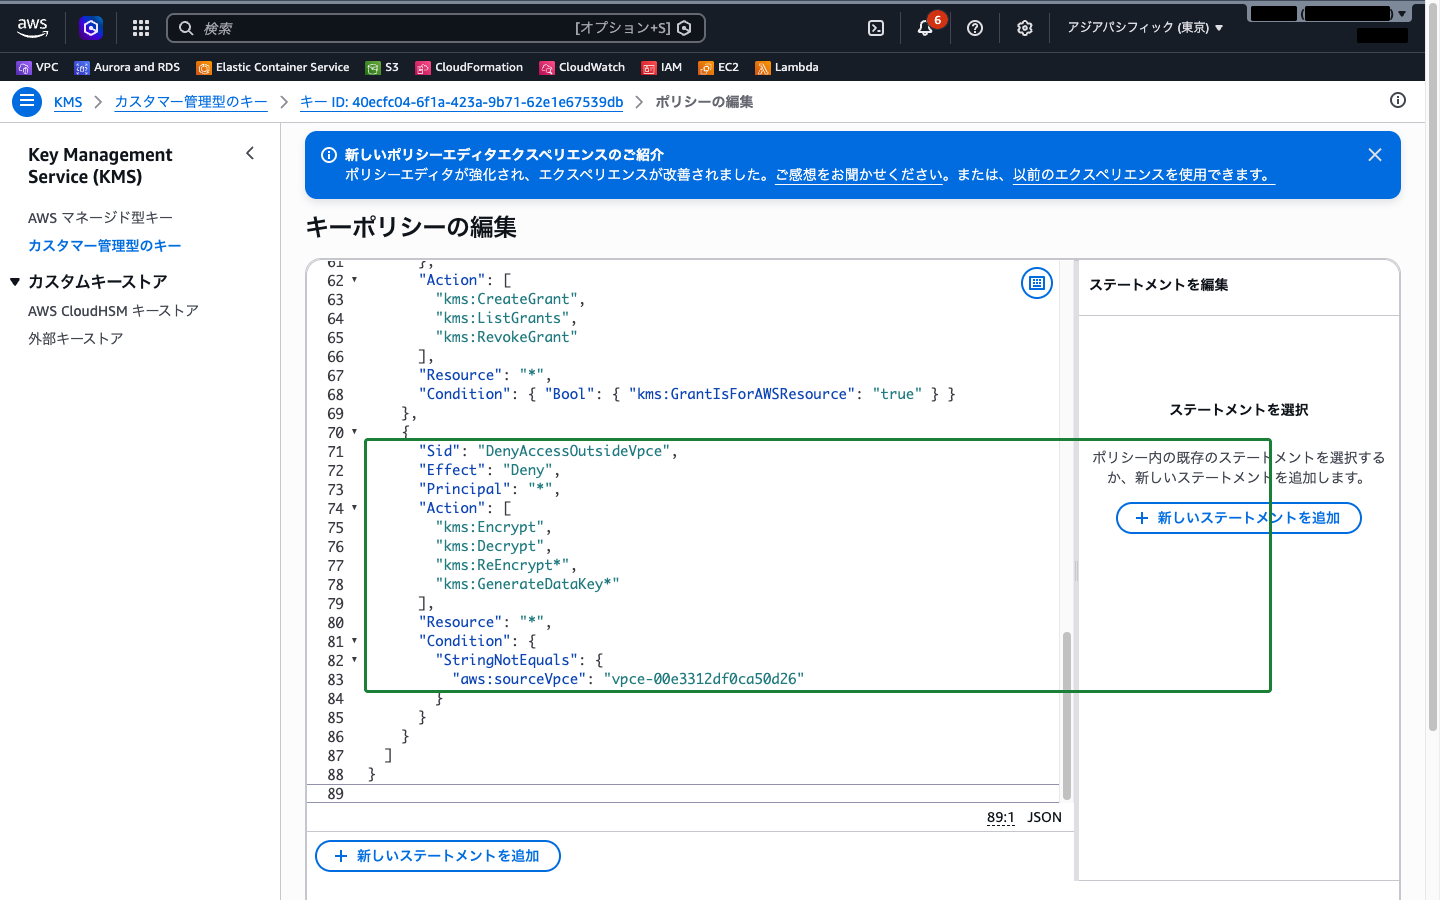
Task: Open the IAM service shortcut
Action: tap(662, 67)
